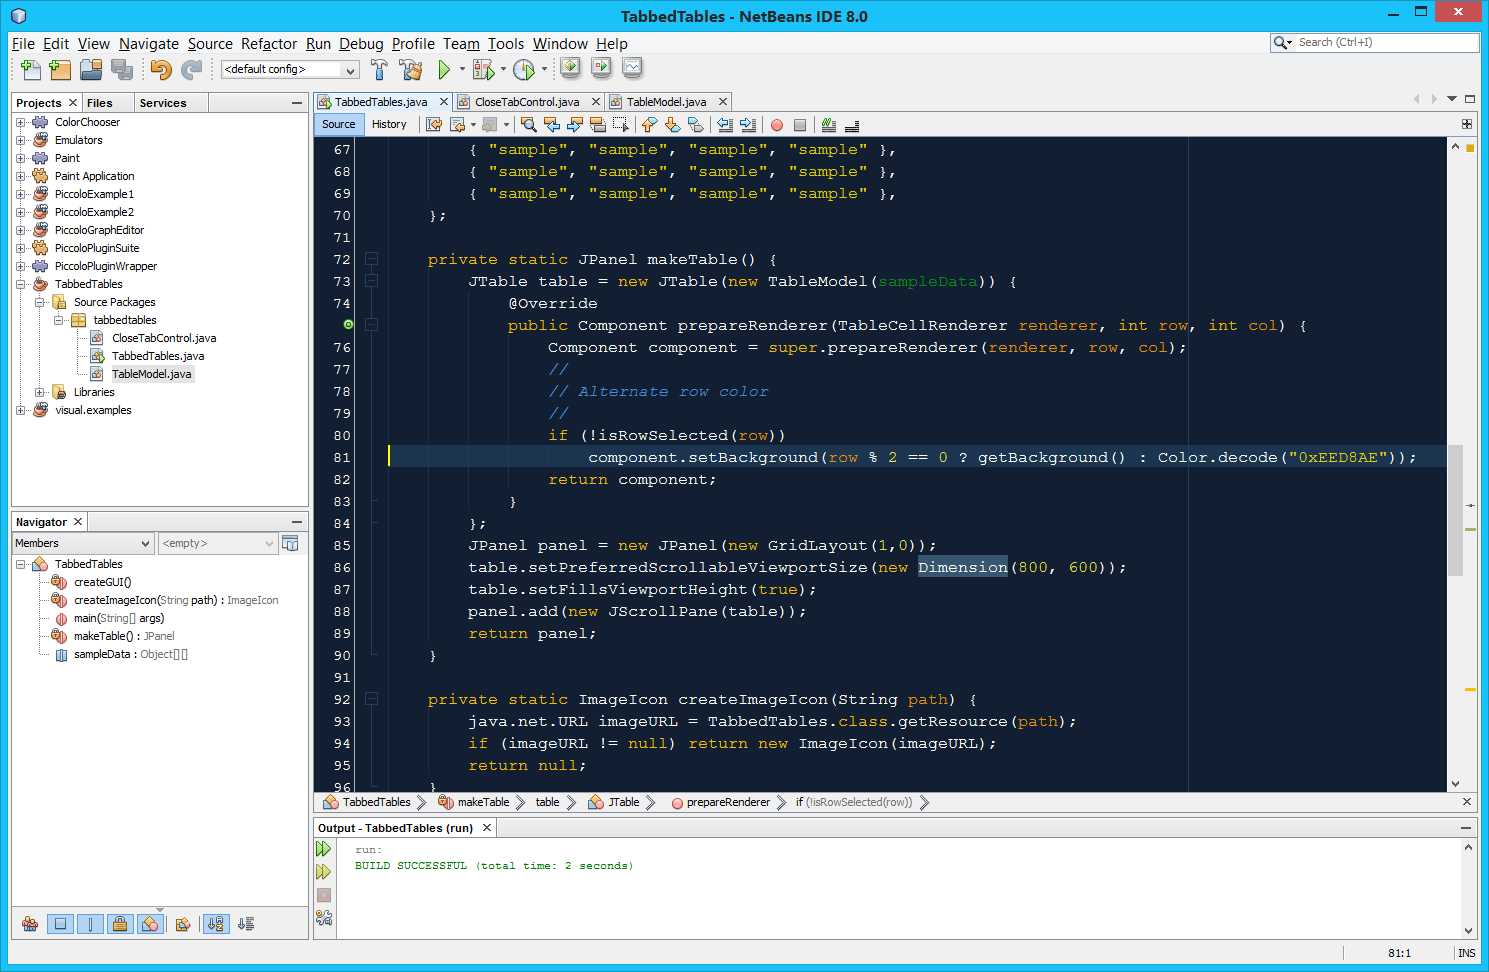Minimize the Projects panel
This screenshot has width=1489, height=972.
coord(297,103)
